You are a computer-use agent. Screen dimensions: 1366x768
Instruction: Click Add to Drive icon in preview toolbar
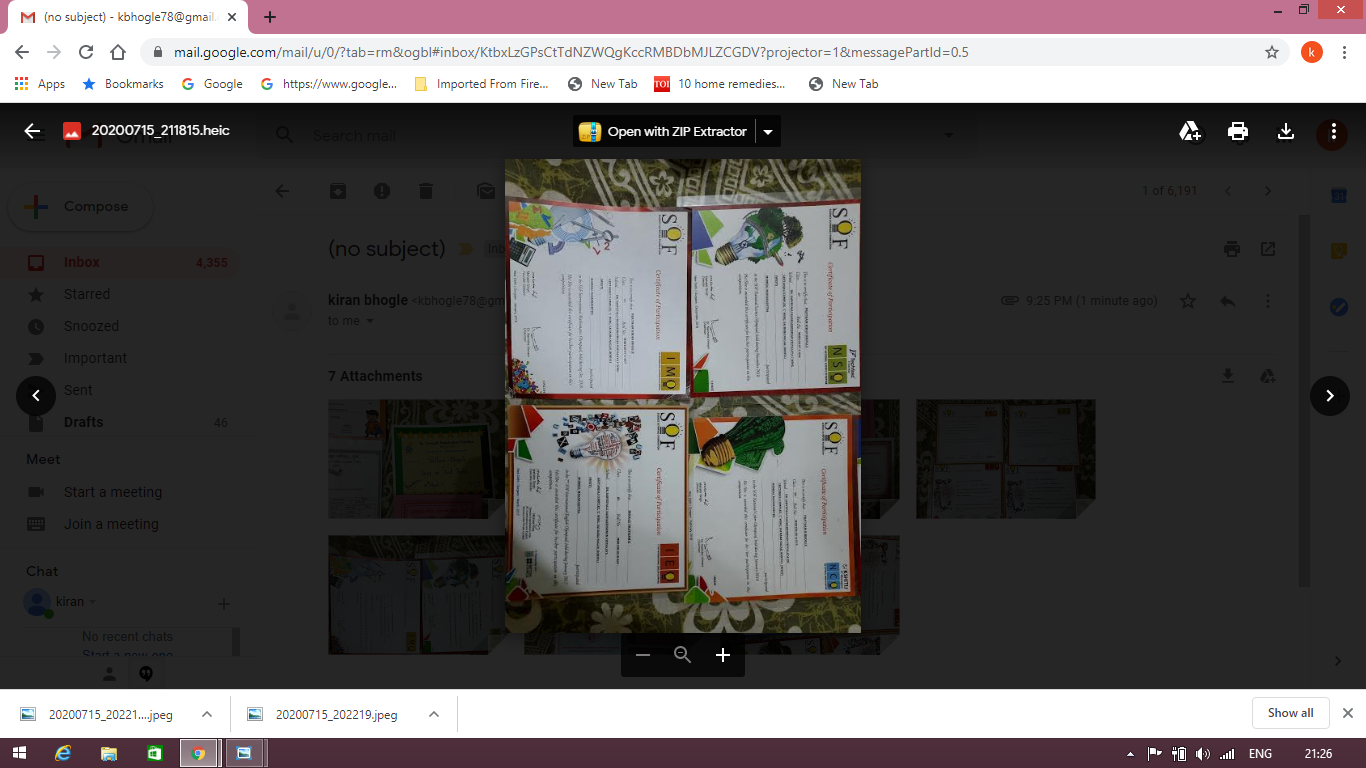click(x=1190, y=131)
